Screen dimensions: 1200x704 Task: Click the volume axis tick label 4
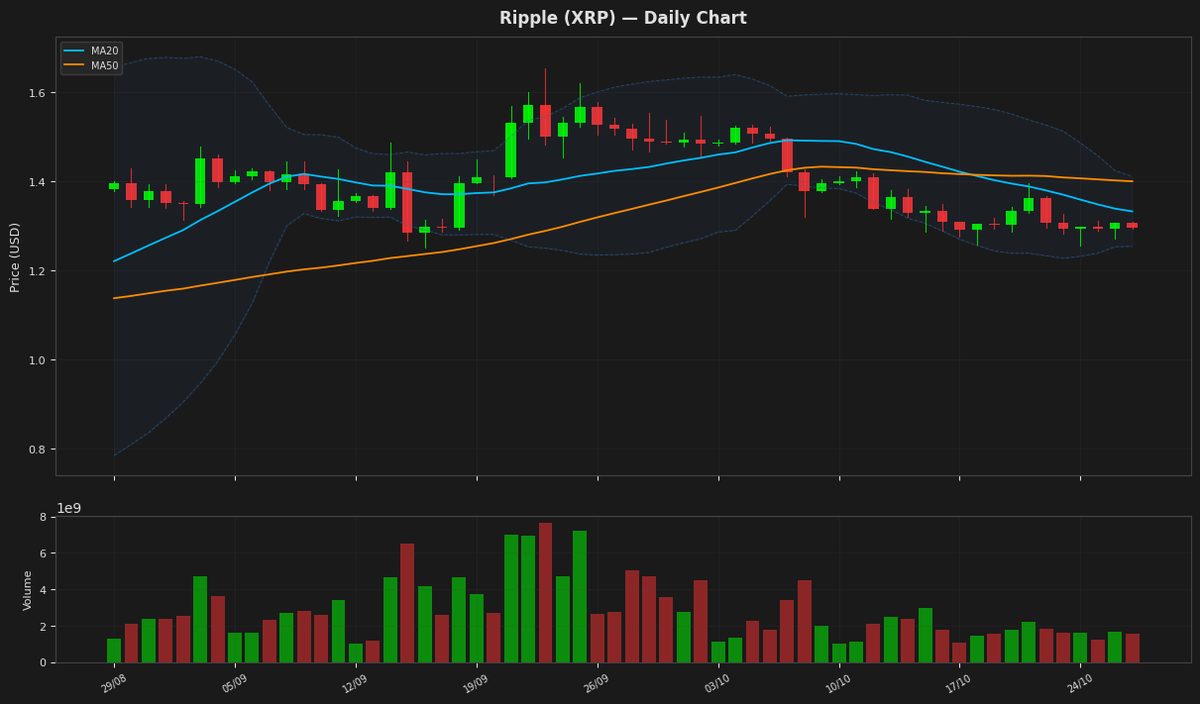pyautogui.click(x=43, y=590)
